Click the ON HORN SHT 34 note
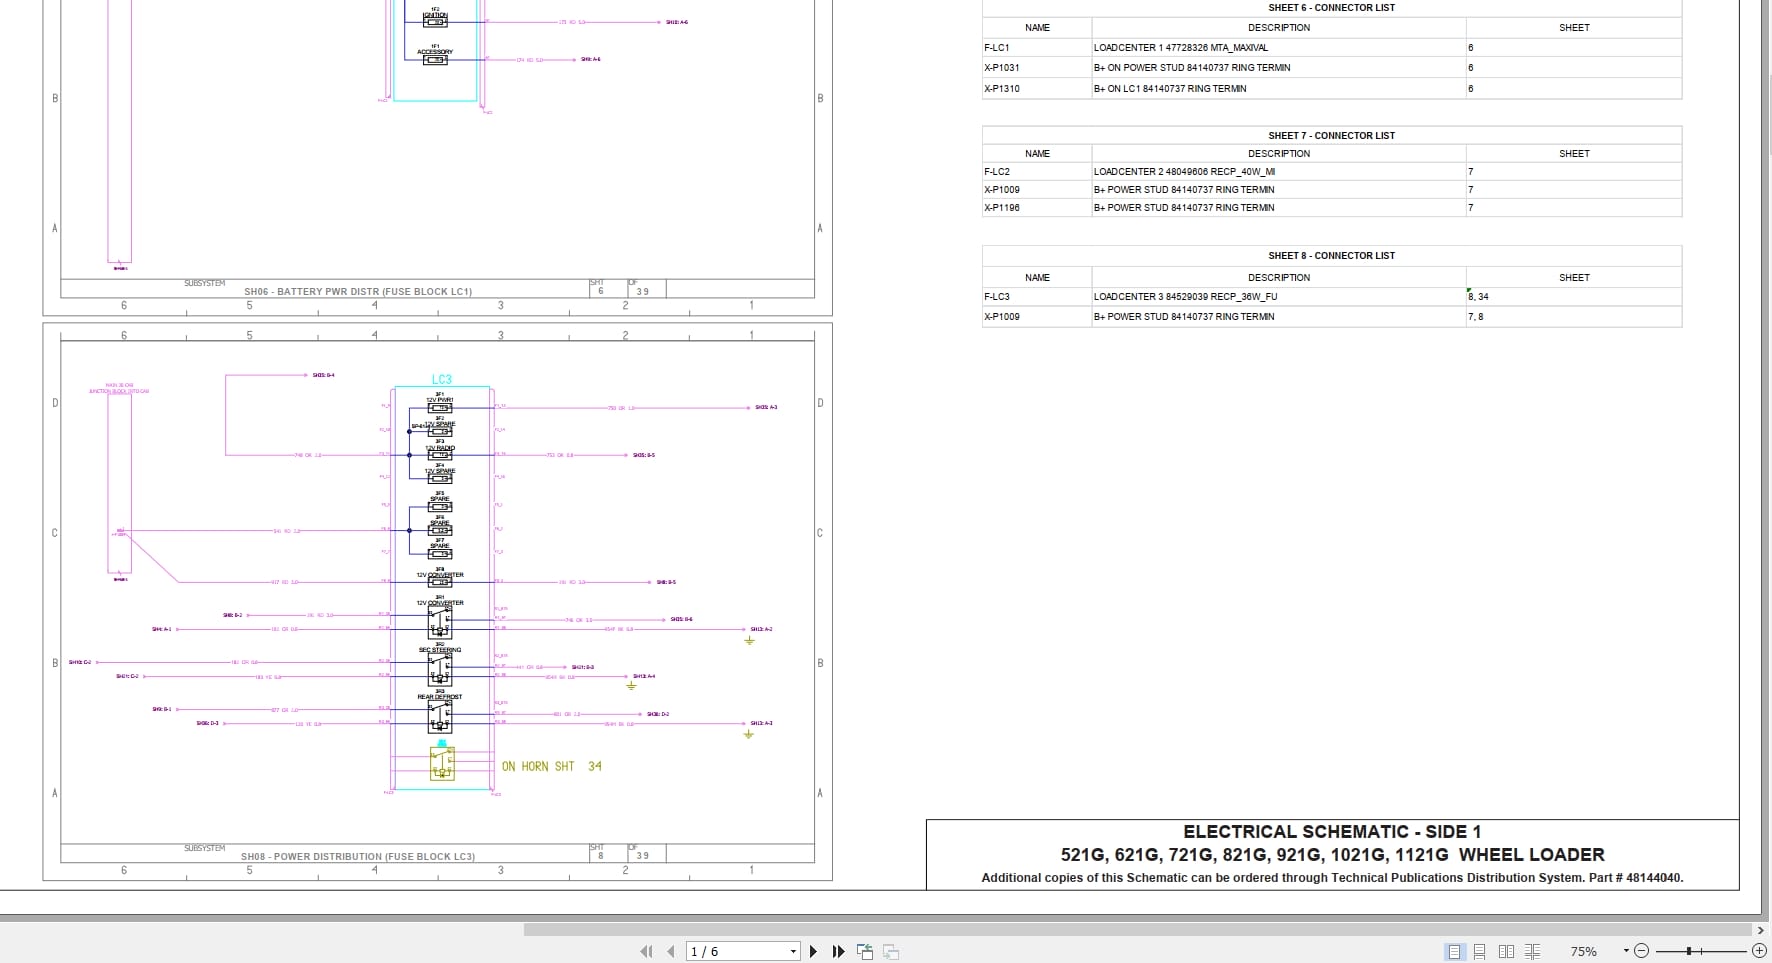The image size is (1772, 963). point(551,766)
